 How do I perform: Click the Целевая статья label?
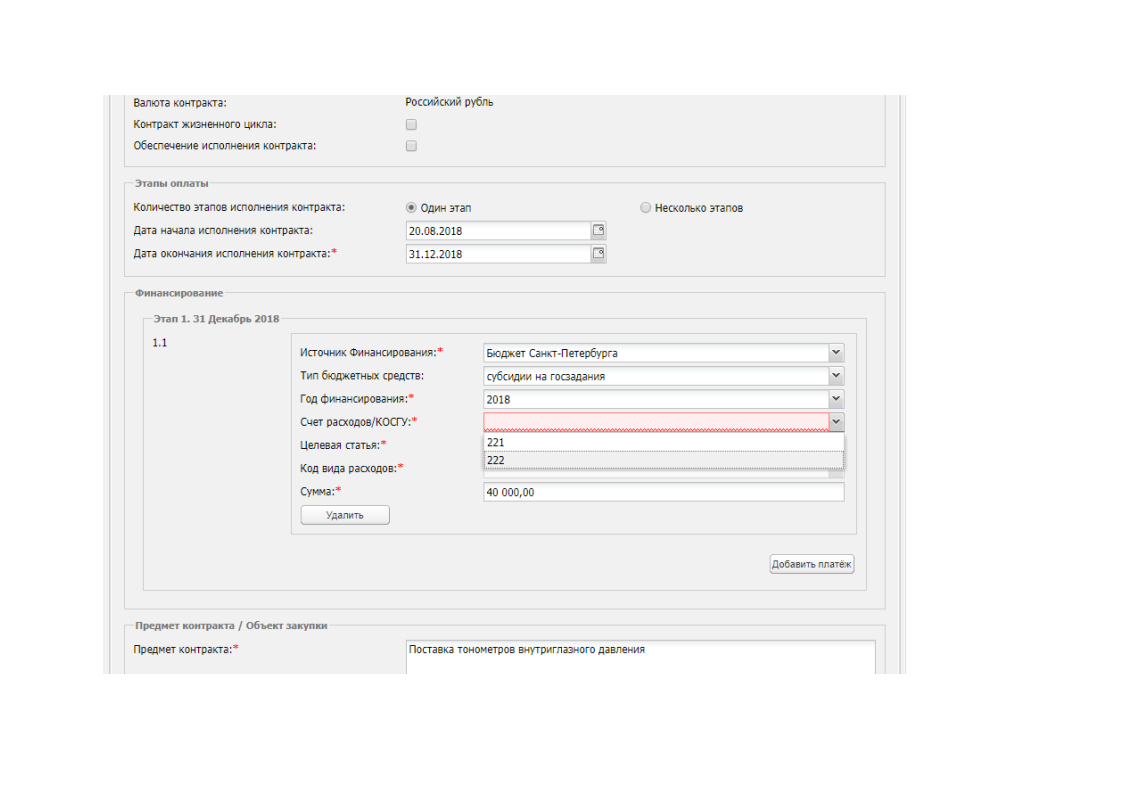pyautogui.click(x=343, y=445)
